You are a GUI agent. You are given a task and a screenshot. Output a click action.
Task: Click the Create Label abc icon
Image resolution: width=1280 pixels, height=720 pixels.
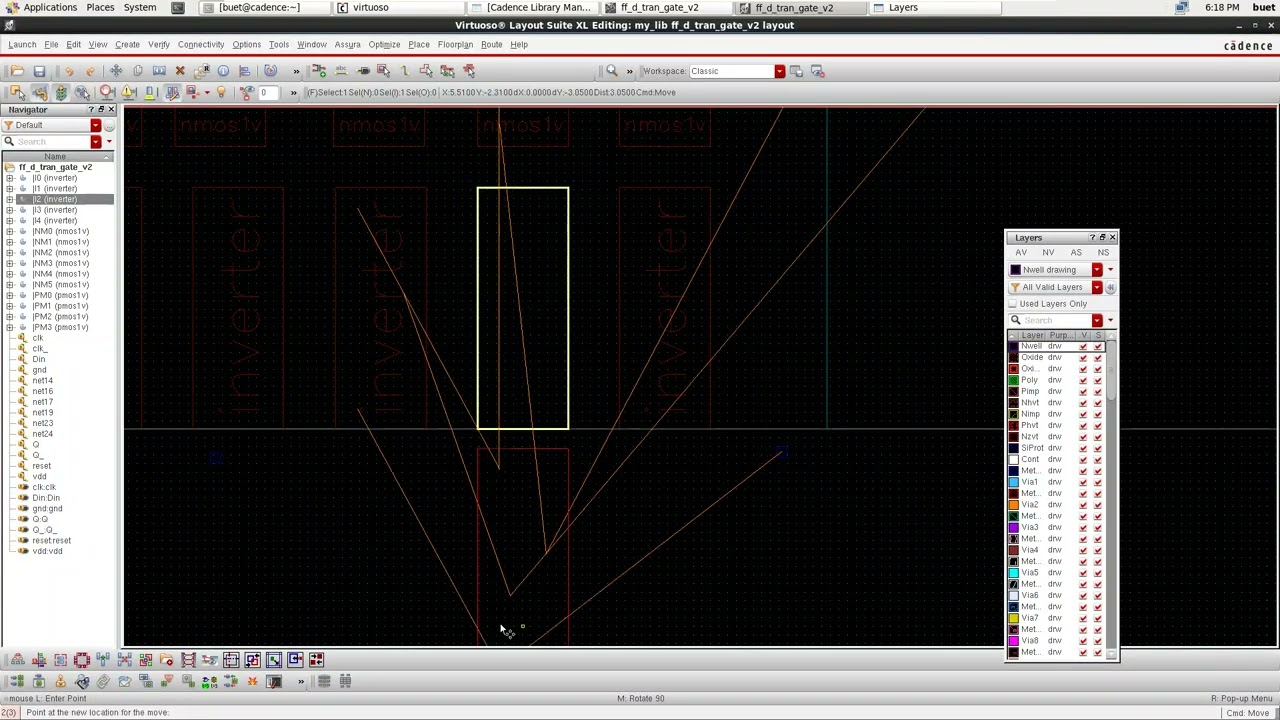click(x=341, y=71)
